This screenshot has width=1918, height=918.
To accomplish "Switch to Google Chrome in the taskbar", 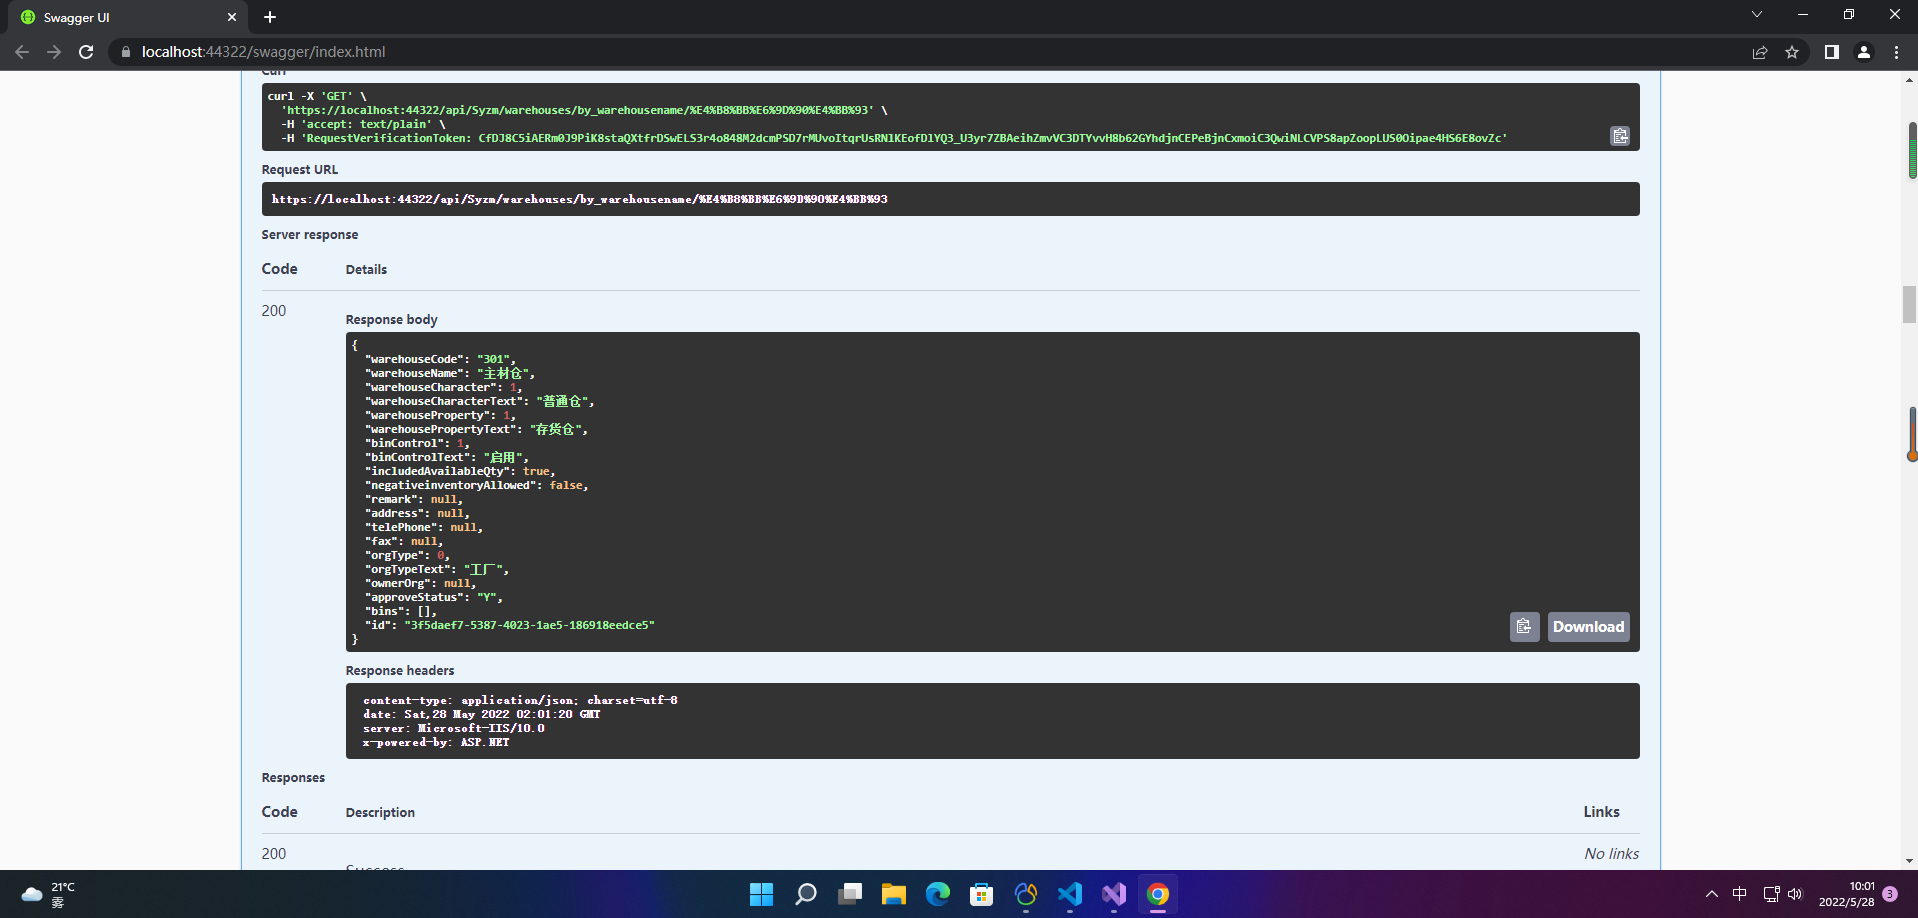I will tap(1158, 894).
